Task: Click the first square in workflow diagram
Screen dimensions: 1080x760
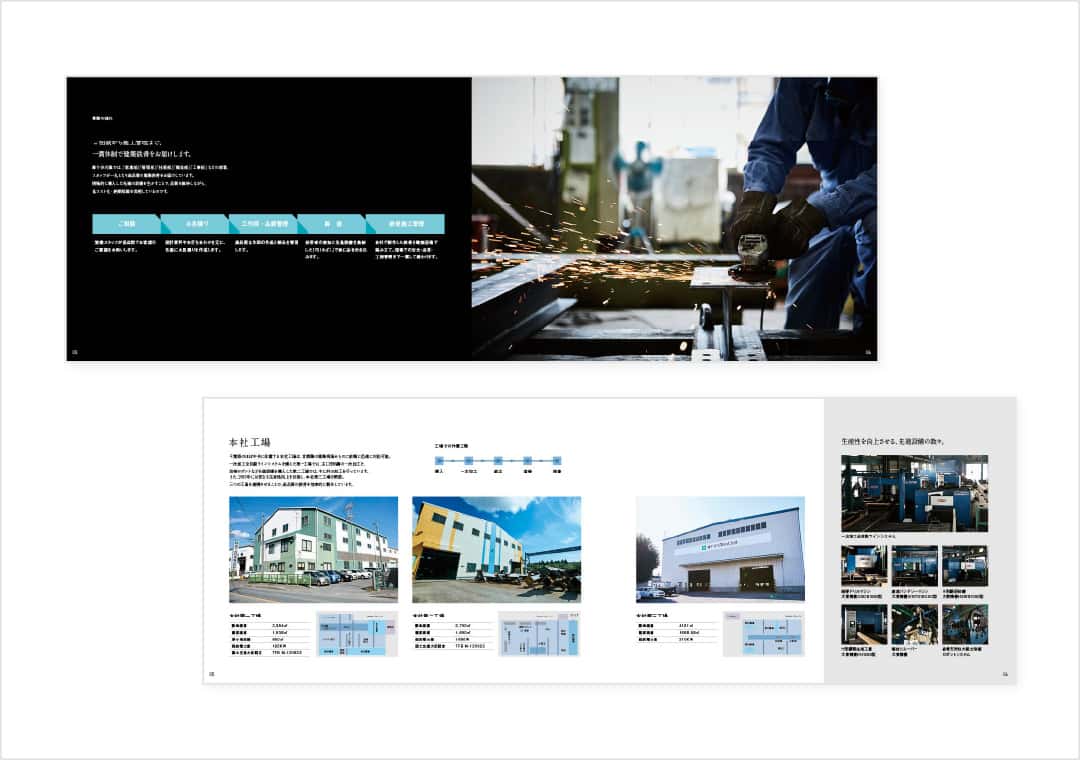Action: click(439, 461)
